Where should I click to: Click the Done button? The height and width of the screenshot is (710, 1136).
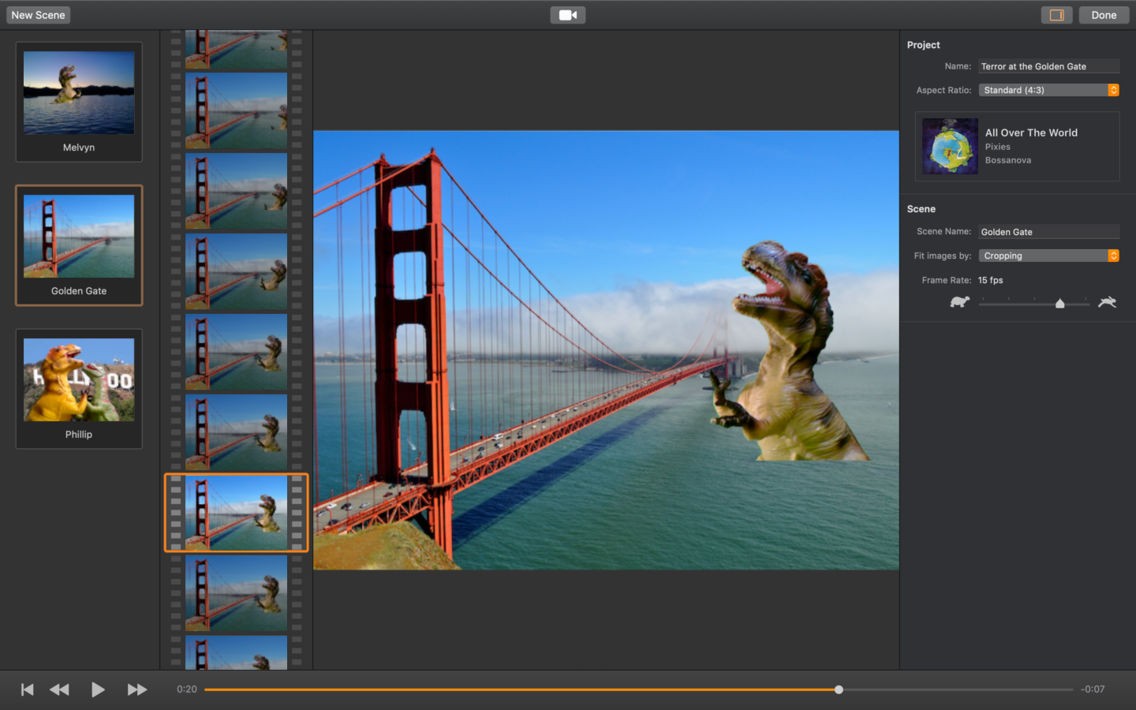click(x=1103, y=15)
